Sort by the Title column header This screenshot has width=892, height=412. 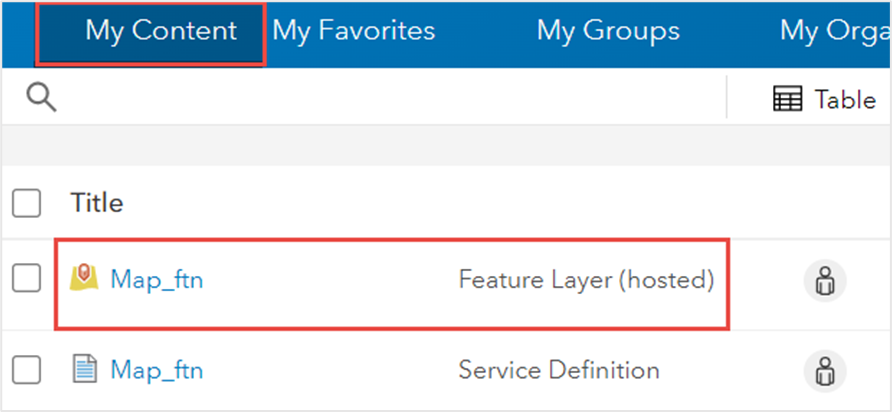97,204
